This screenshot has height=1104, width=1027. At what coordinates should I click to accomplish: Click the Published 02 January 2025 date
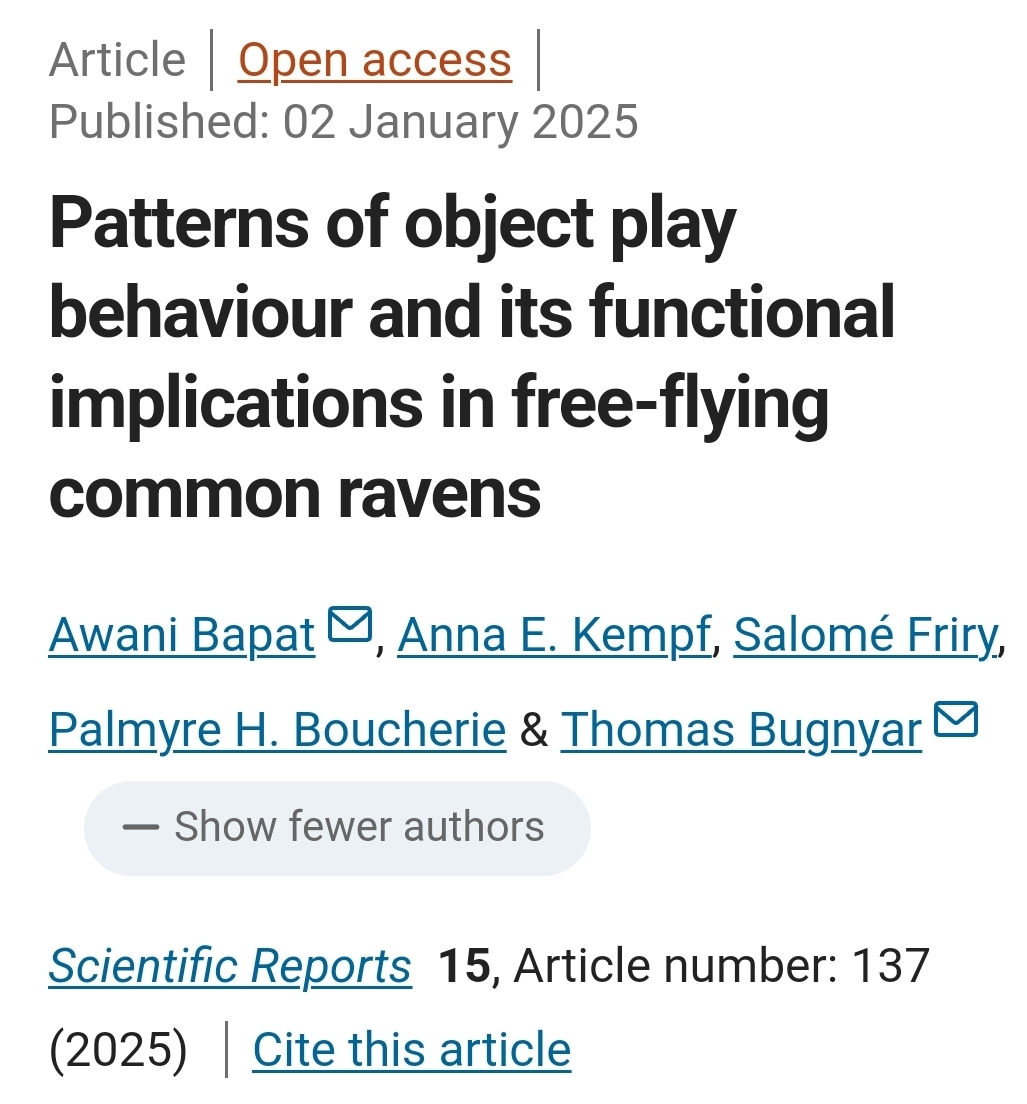[x=343, y=122]
